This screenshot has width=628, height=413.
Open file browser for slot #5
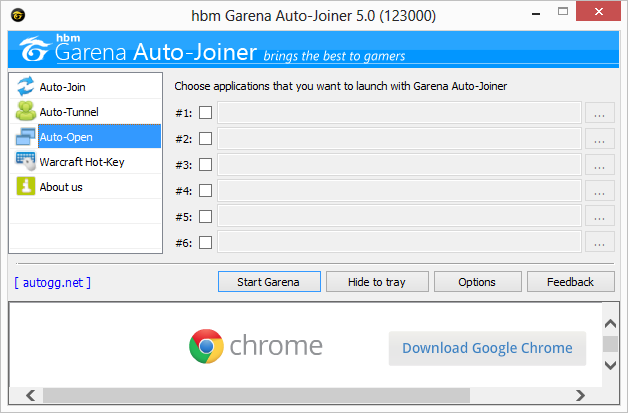click(600, 216)
